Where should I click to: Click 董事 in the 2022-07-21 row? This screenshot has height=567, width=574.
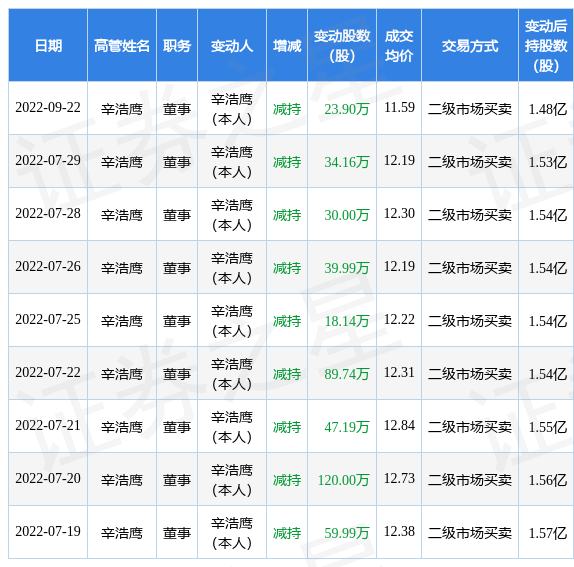177,427
